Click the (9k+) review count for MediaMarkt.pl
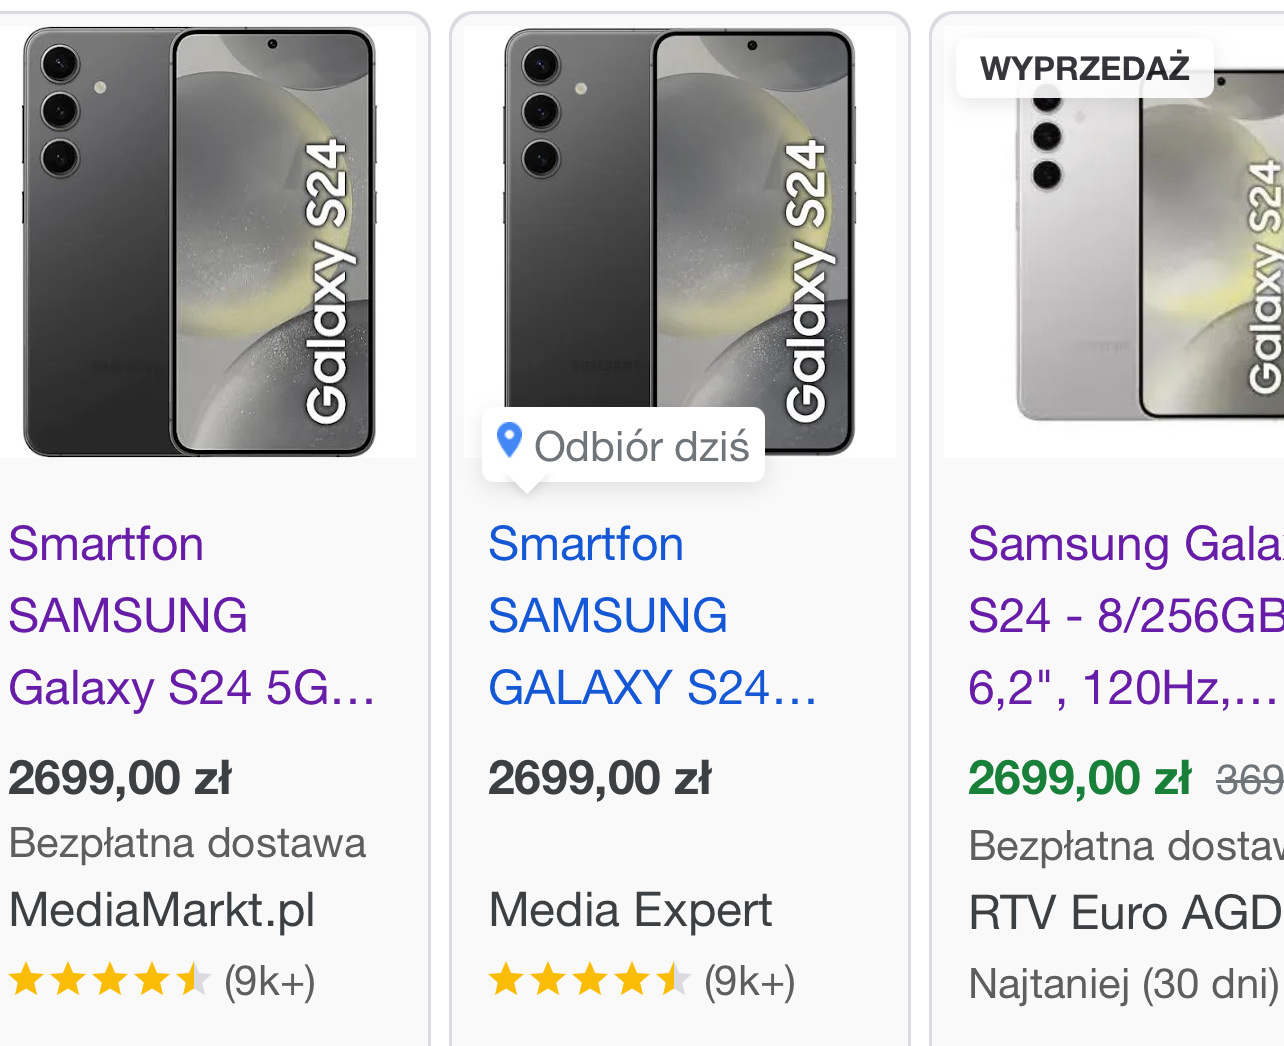1284x1046 pixels. click(270, 982)
